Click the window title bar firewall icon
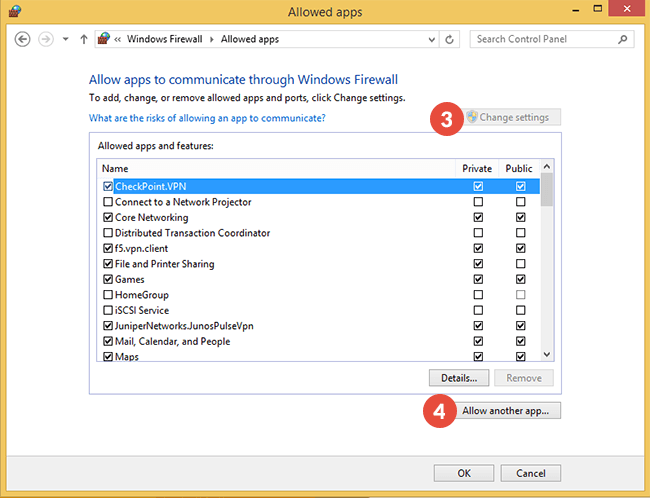 click(x=15, y=11)
